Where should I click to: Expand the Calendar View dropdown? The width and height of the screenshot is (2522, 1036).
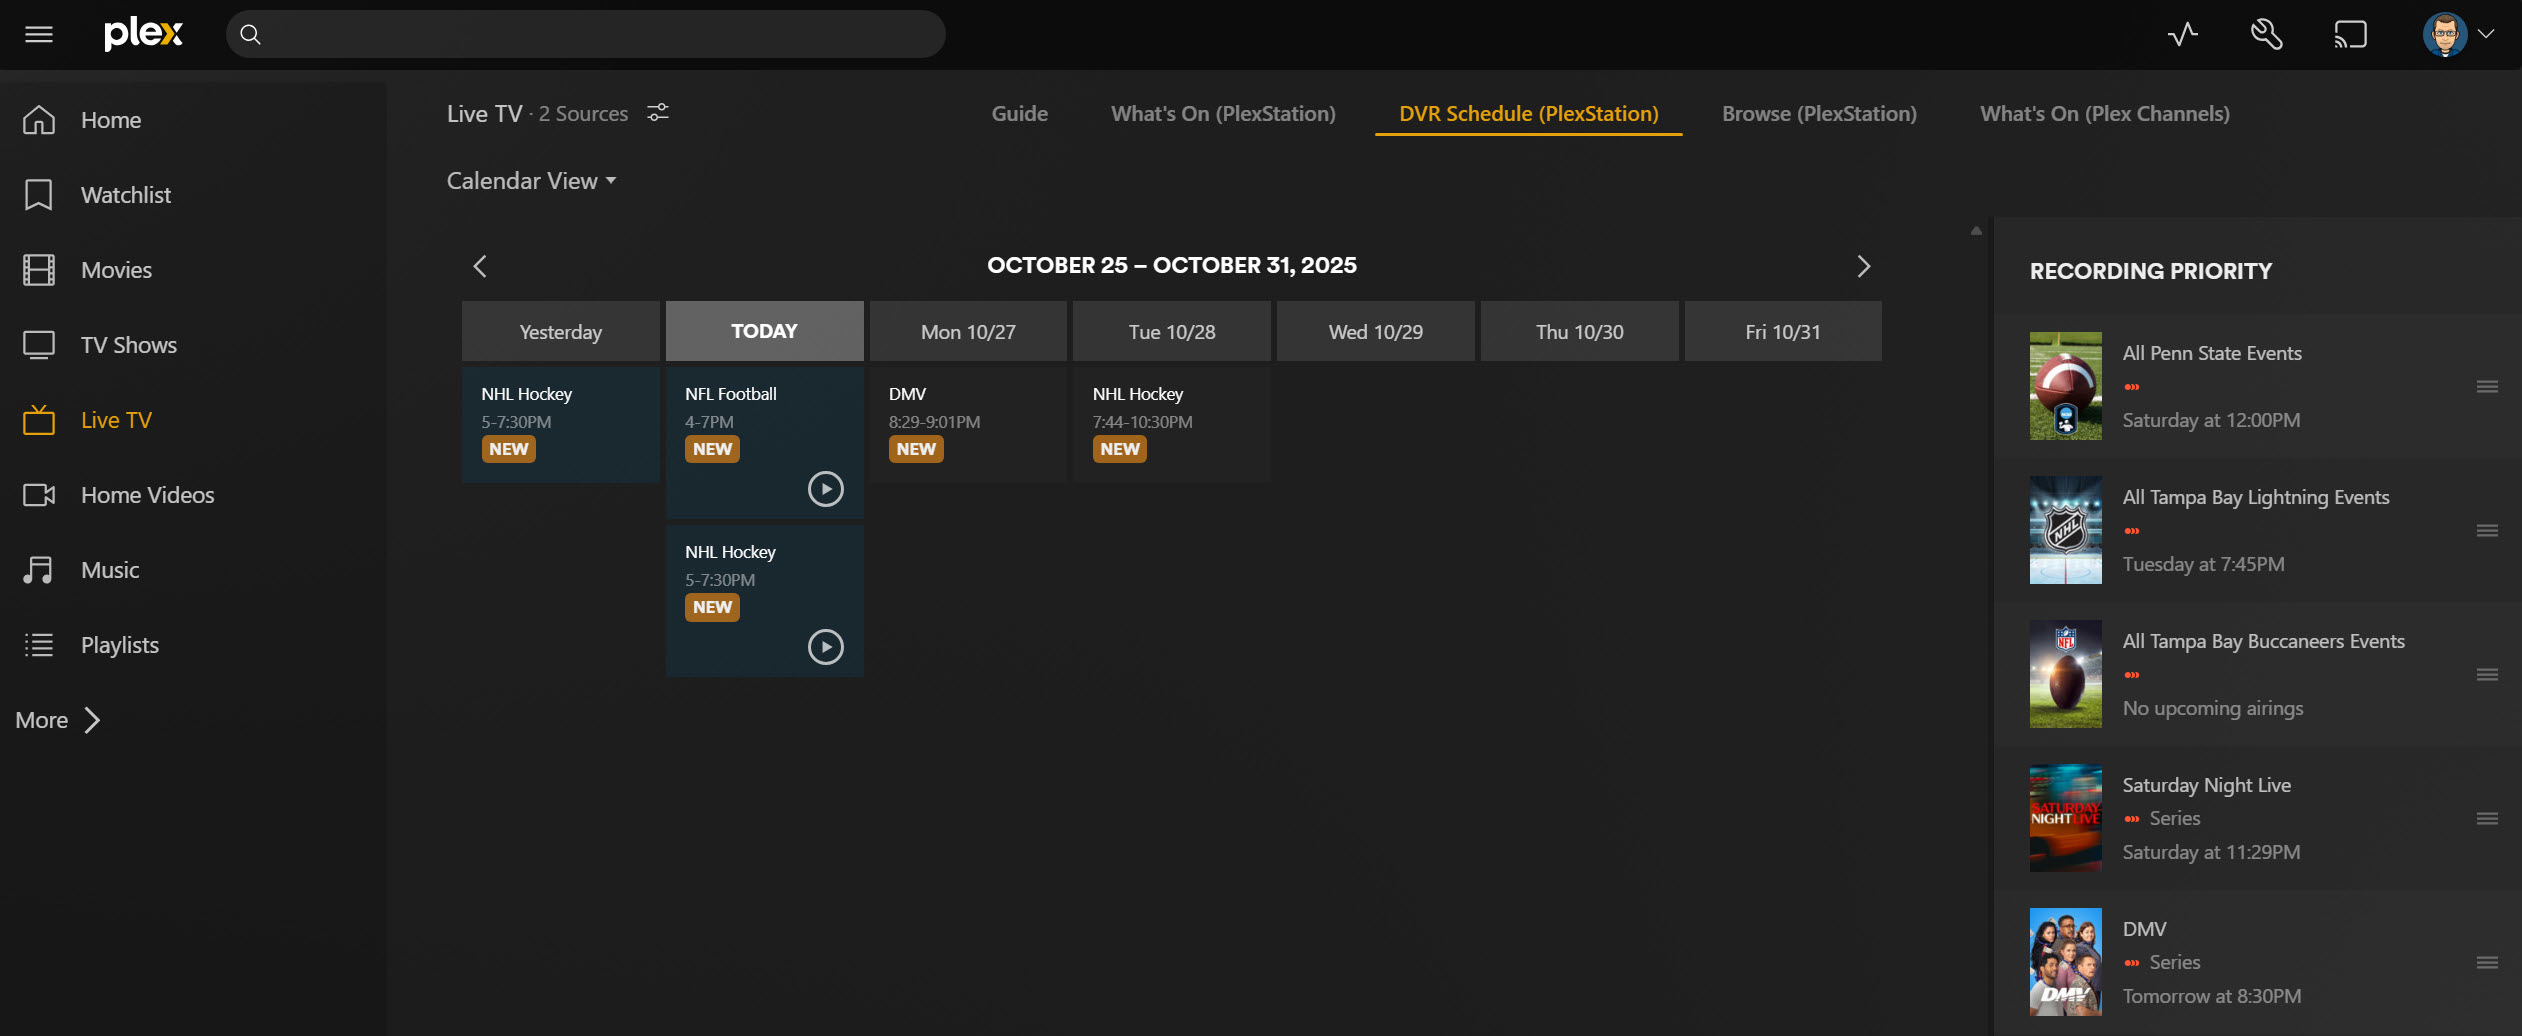pos(531,181)
